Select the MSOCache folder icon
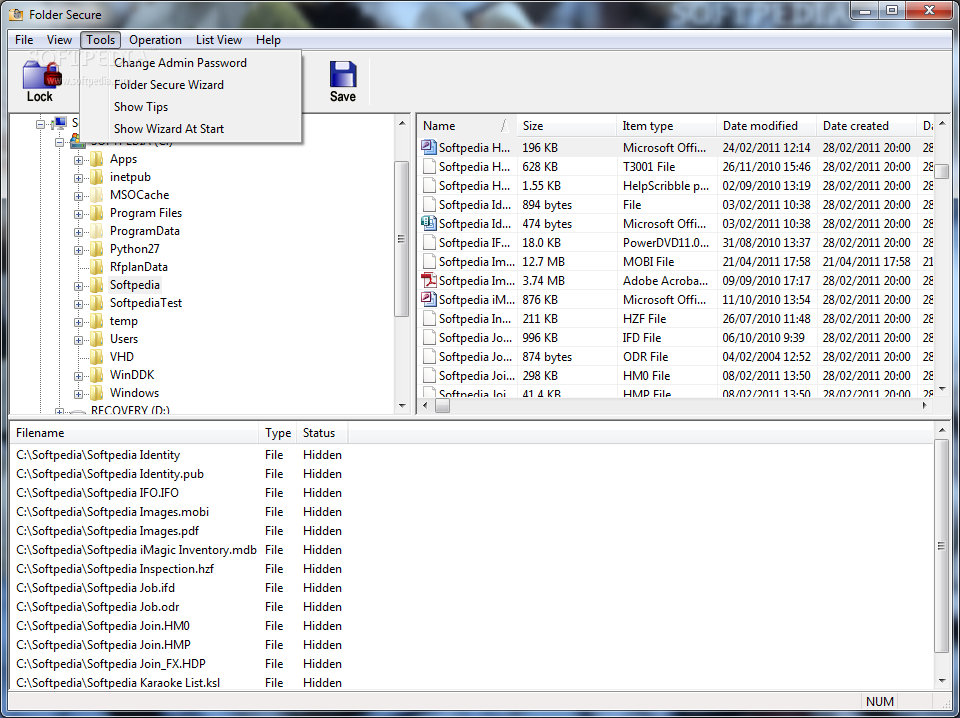Screen dimensions: 960x718 (x=97, y=195)
